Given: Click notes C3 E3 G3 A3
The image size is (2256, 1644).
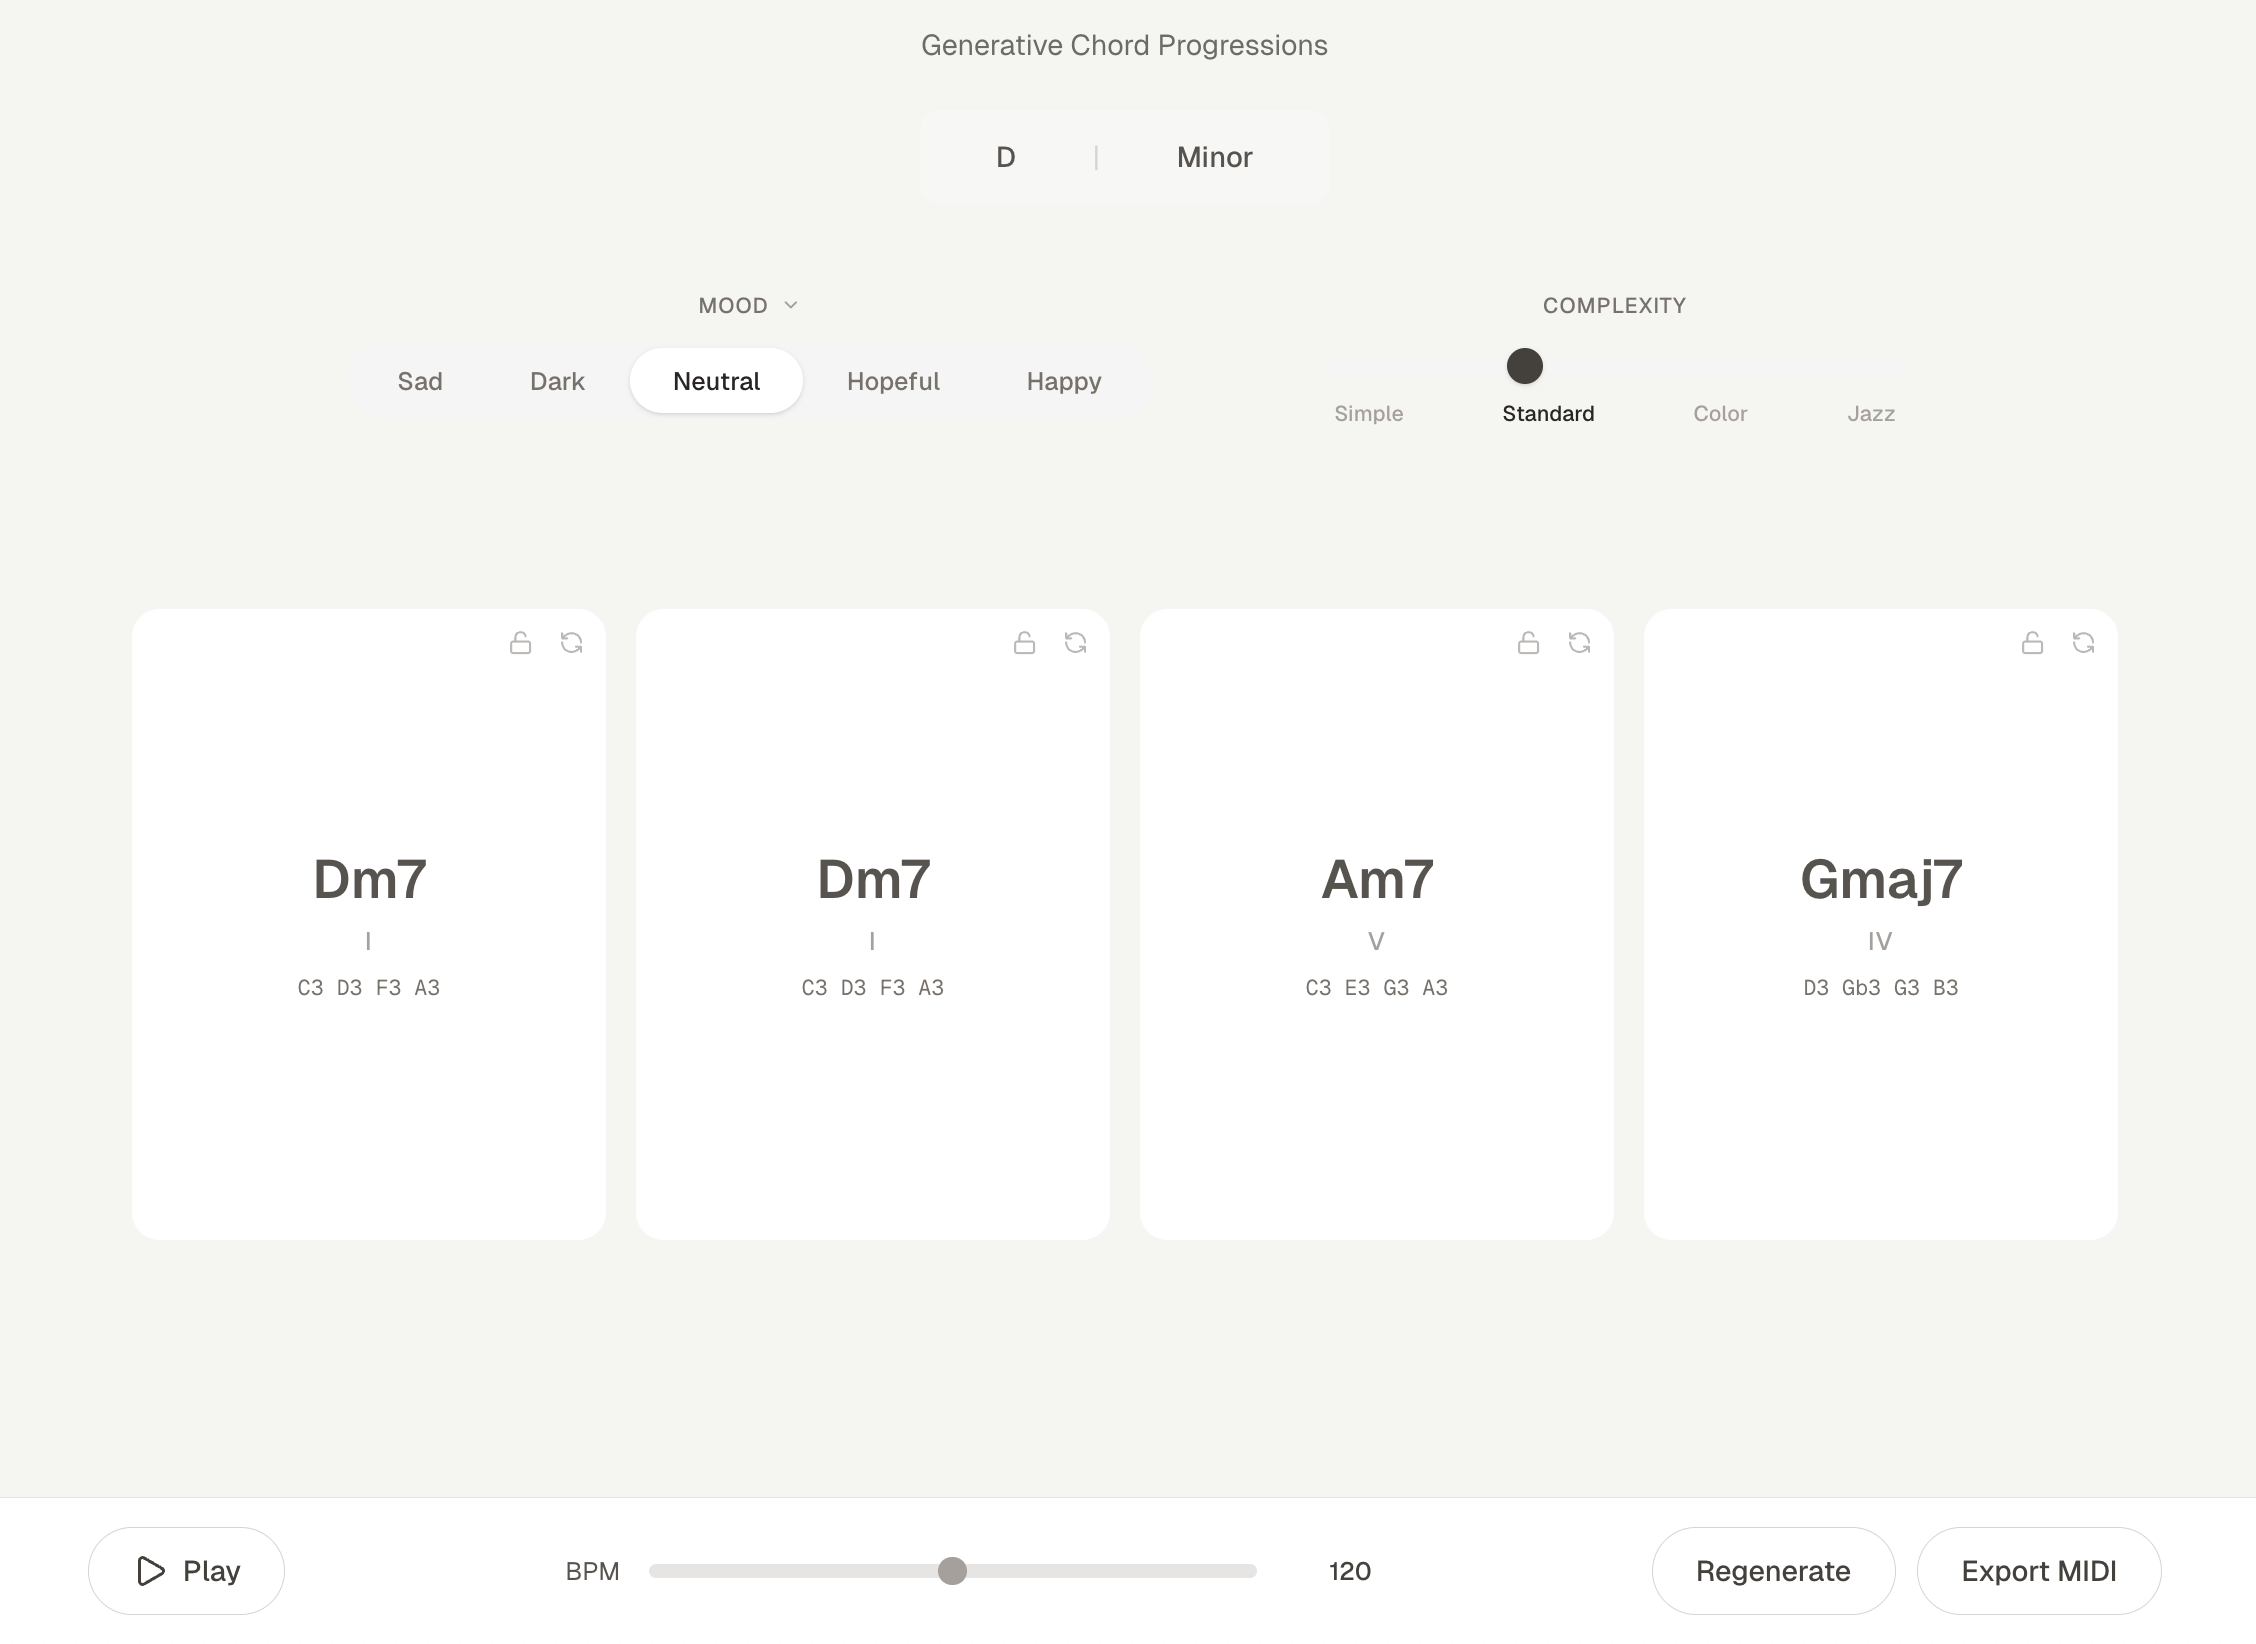Looking at the screenshot, I should click(x=1377, y=988).
